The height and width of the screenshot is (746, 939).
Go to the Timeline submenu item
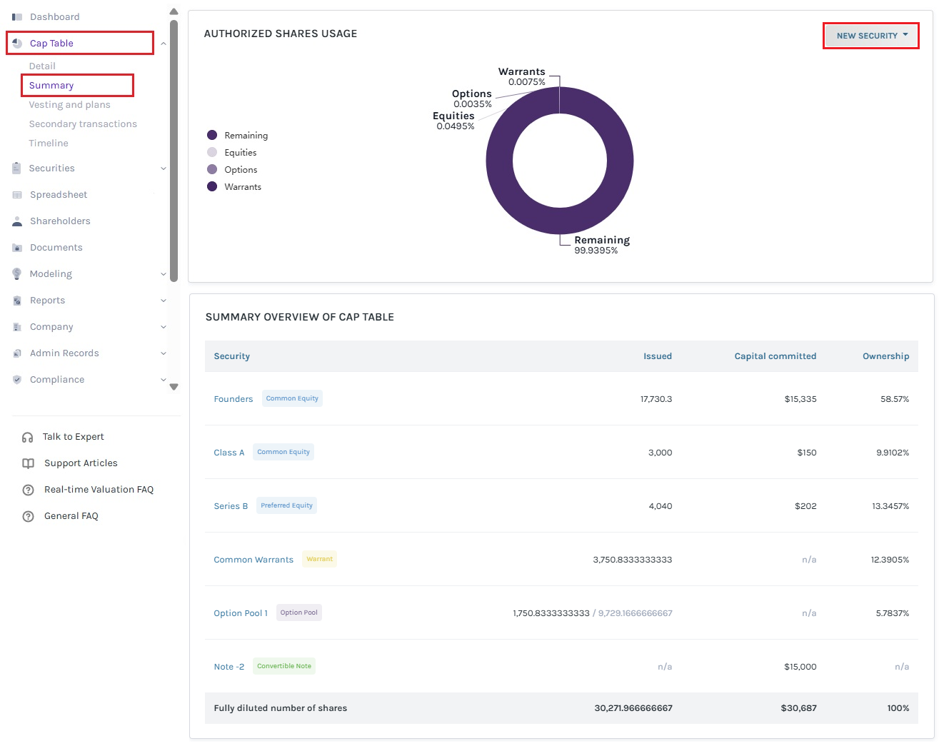pos(49,143)
